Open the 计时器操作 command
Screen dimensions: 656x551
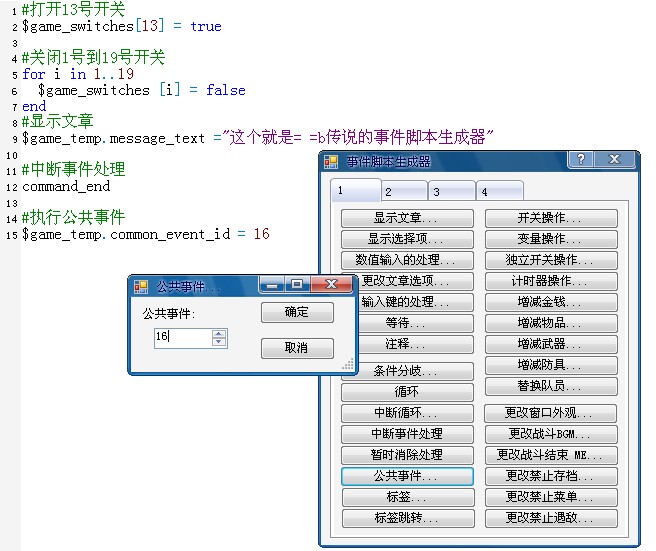[551, 281]
